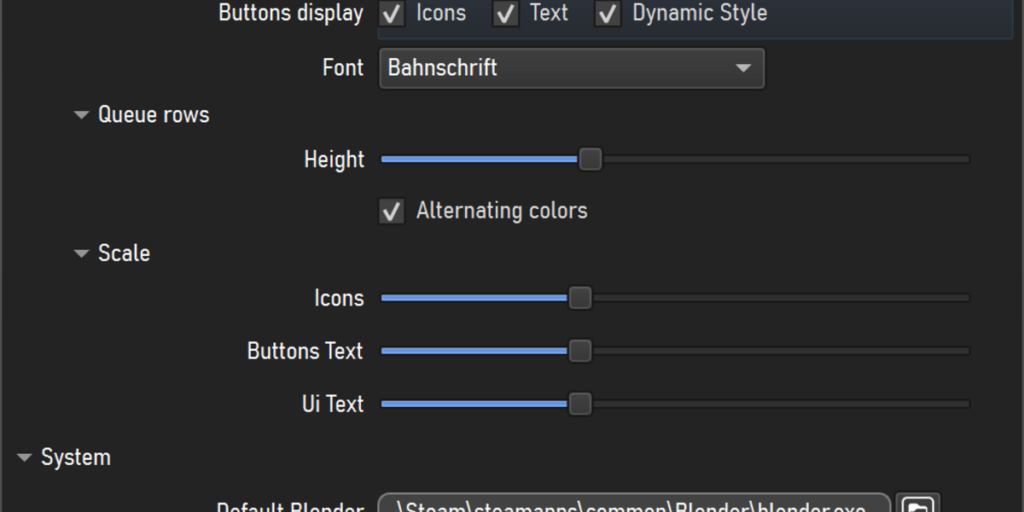Uncheck the Text buttons display checkbox

coord(505,14)
